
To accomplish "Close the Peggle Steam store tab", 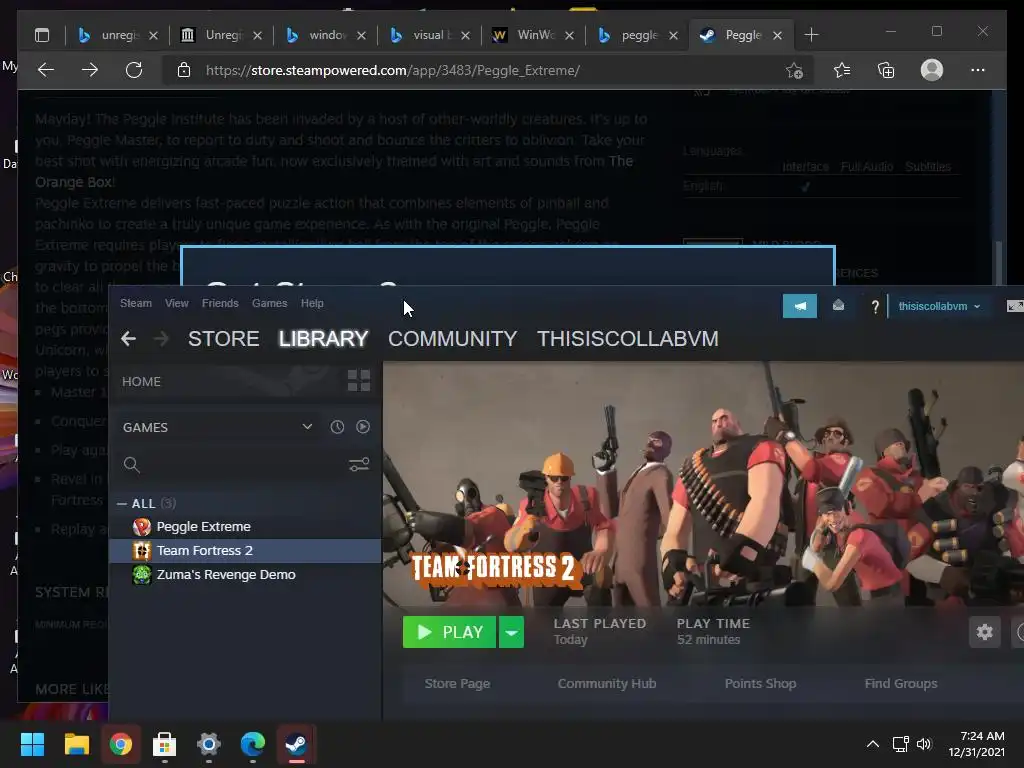I will click(x=777, y=35).
